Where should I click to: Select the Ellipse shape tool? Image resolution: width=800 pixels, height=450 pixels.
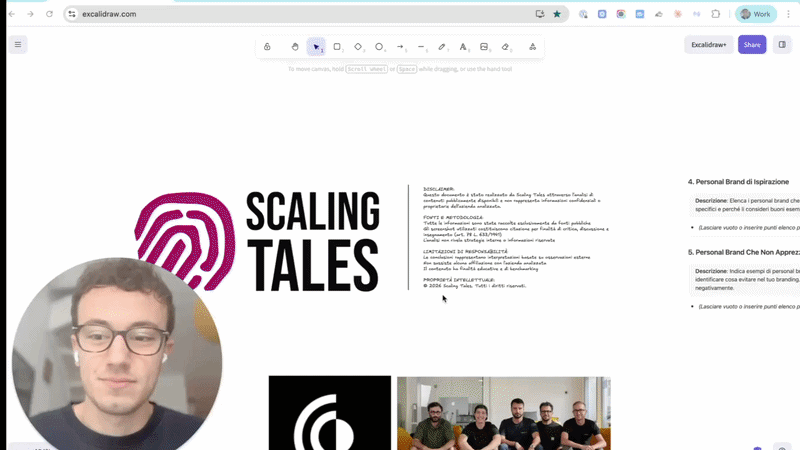tap(379, 46)
